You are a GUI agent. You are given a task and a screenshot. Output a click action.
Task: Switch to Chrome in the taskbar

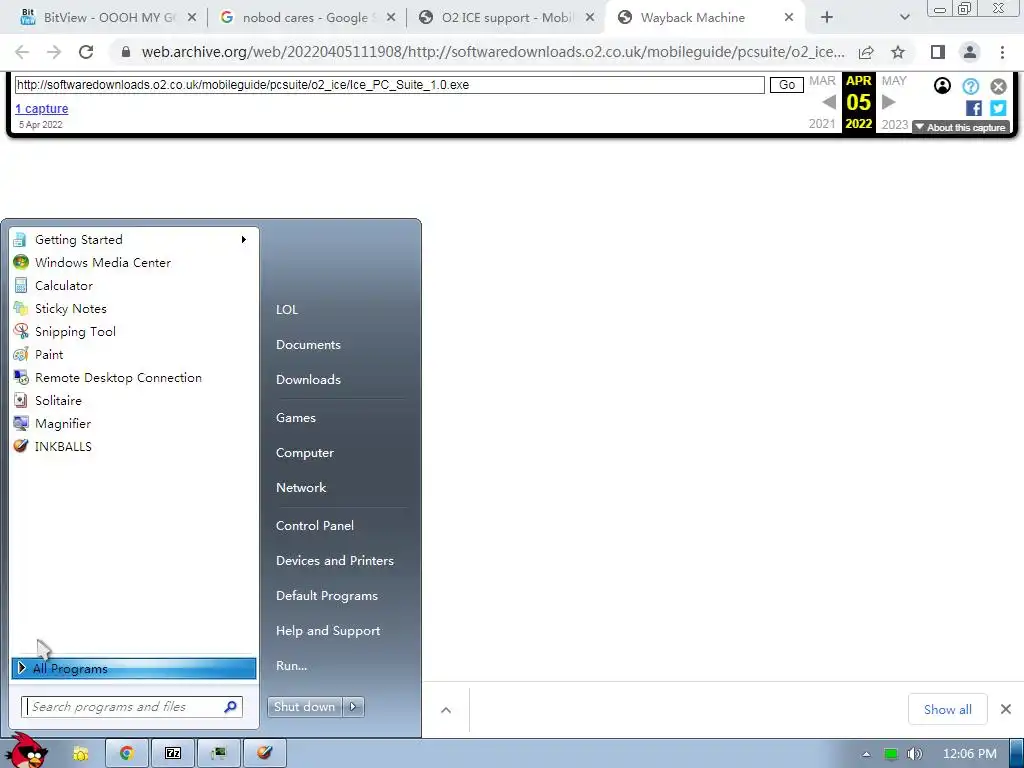[x=126, y=754]
